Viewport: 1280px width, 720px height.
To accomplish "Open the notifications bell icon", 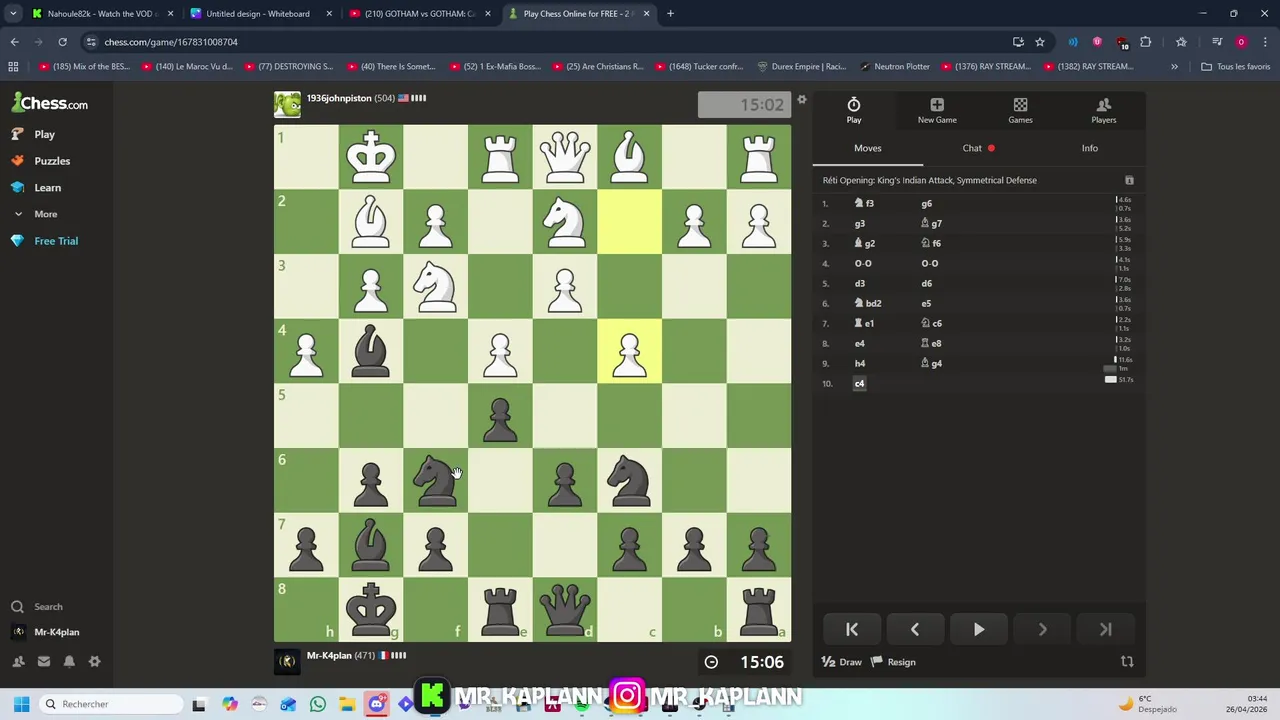I will pos(69,661).
